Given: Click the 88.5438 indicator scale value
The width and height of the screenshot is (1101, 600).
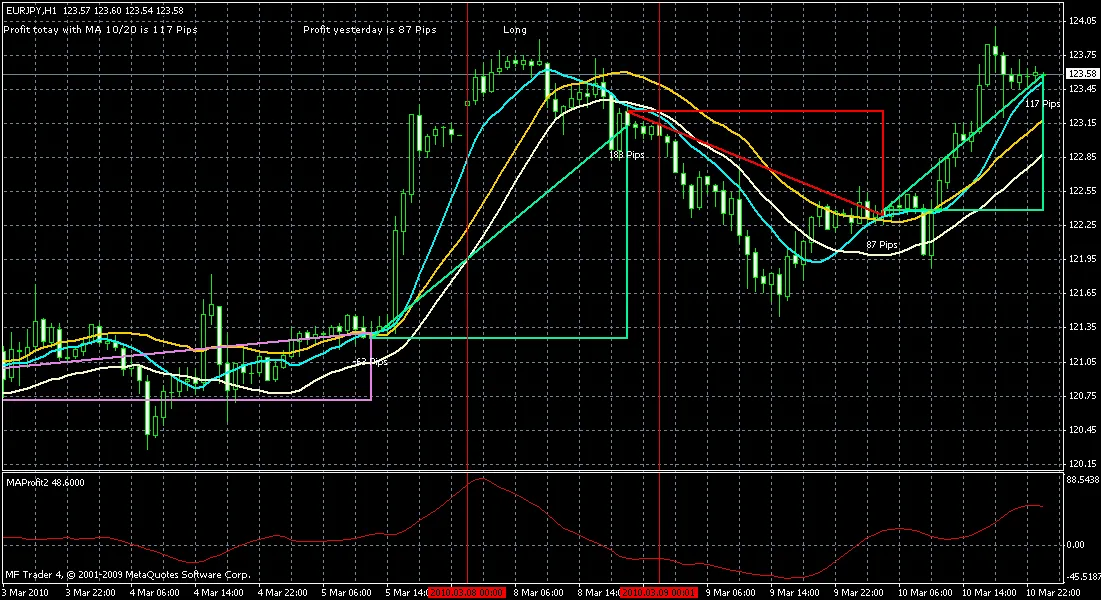Looking at the screenshot, I should click(1084, 481).
